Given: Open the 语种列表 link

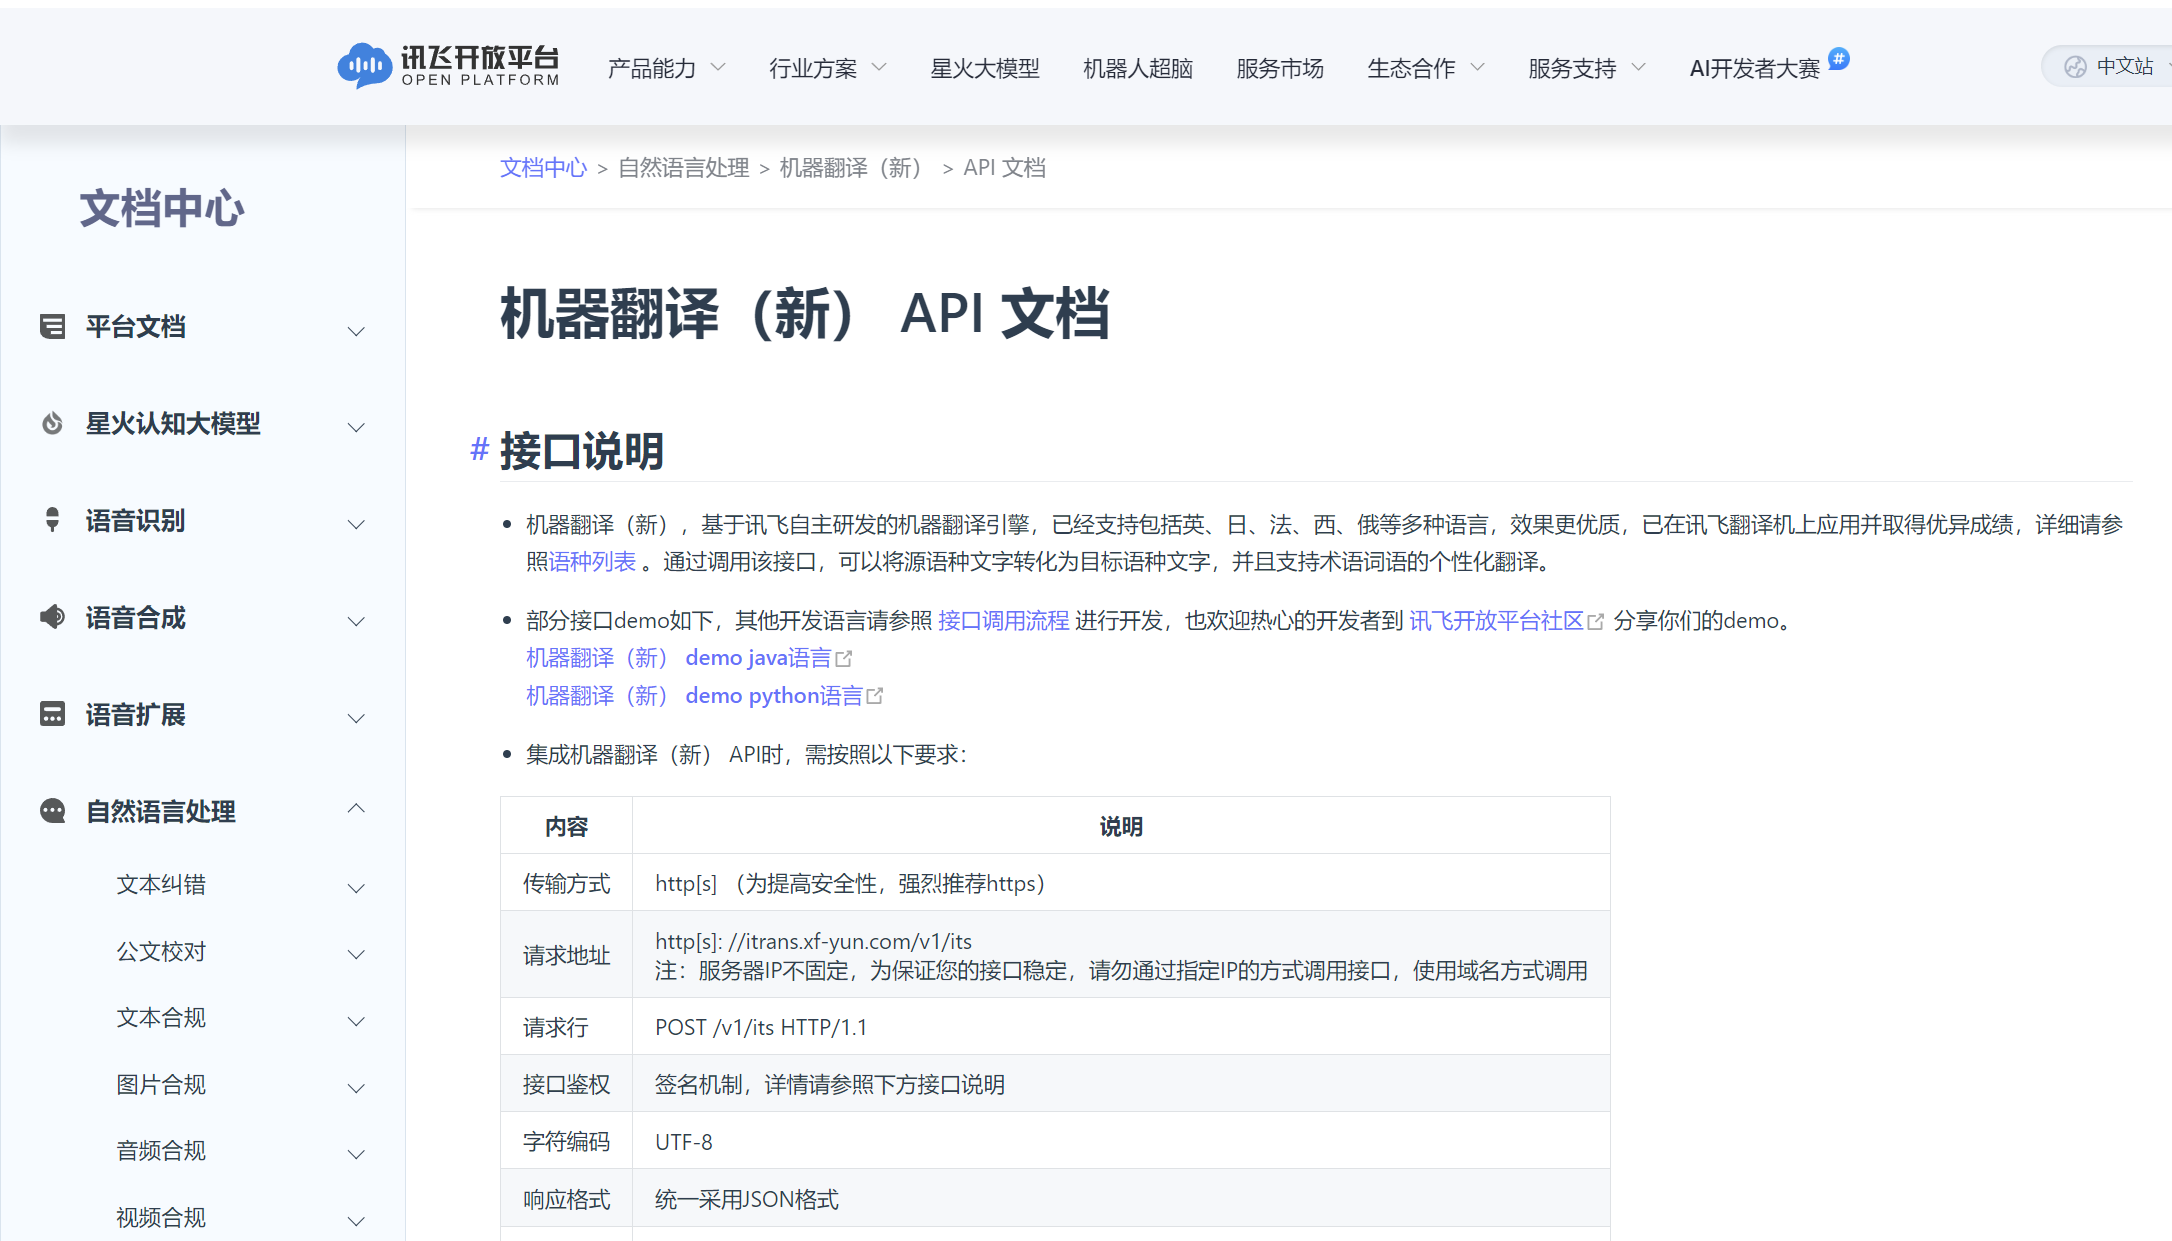Looking at the screenshot, I should 592,562.
